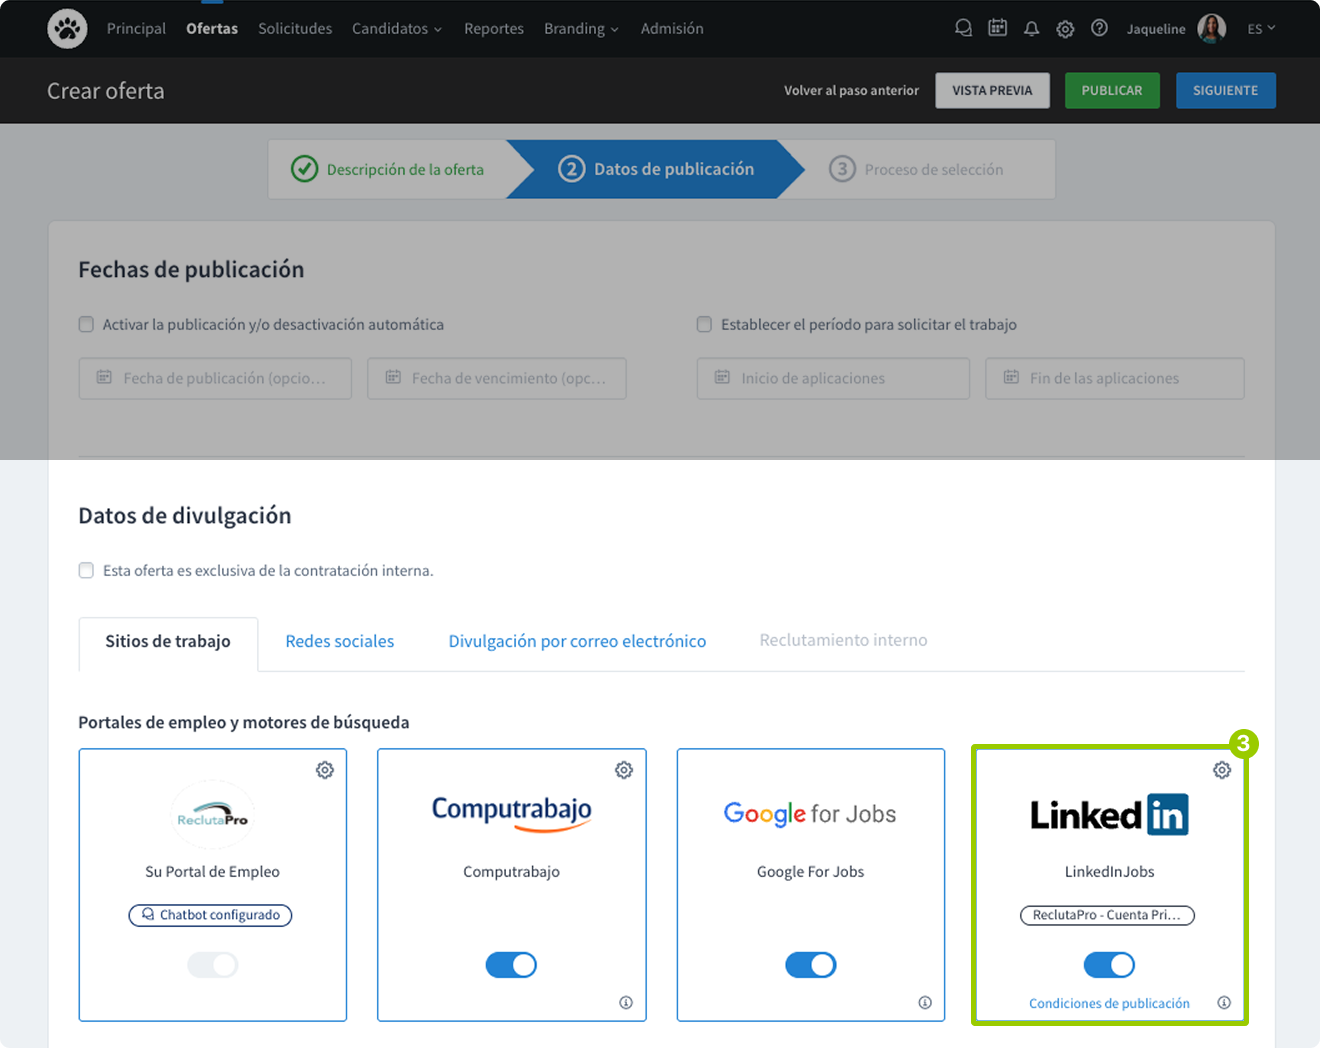The height and width of the screenshot is (1048, 1320).
Task: Open the ES language selector
Action: click(1261, 28)
